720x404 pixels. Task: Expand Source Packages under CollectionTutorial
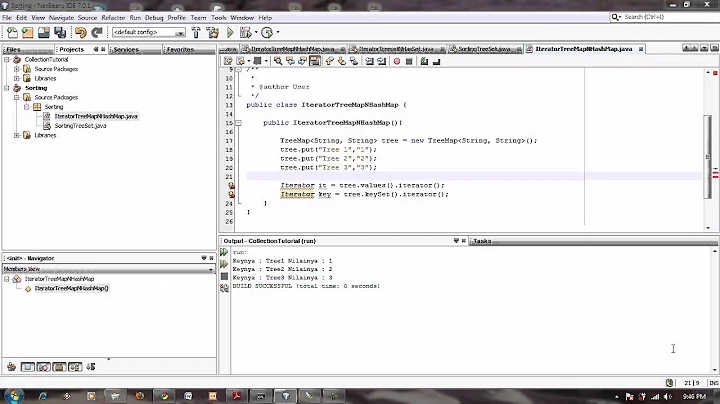tap(17, 69)
